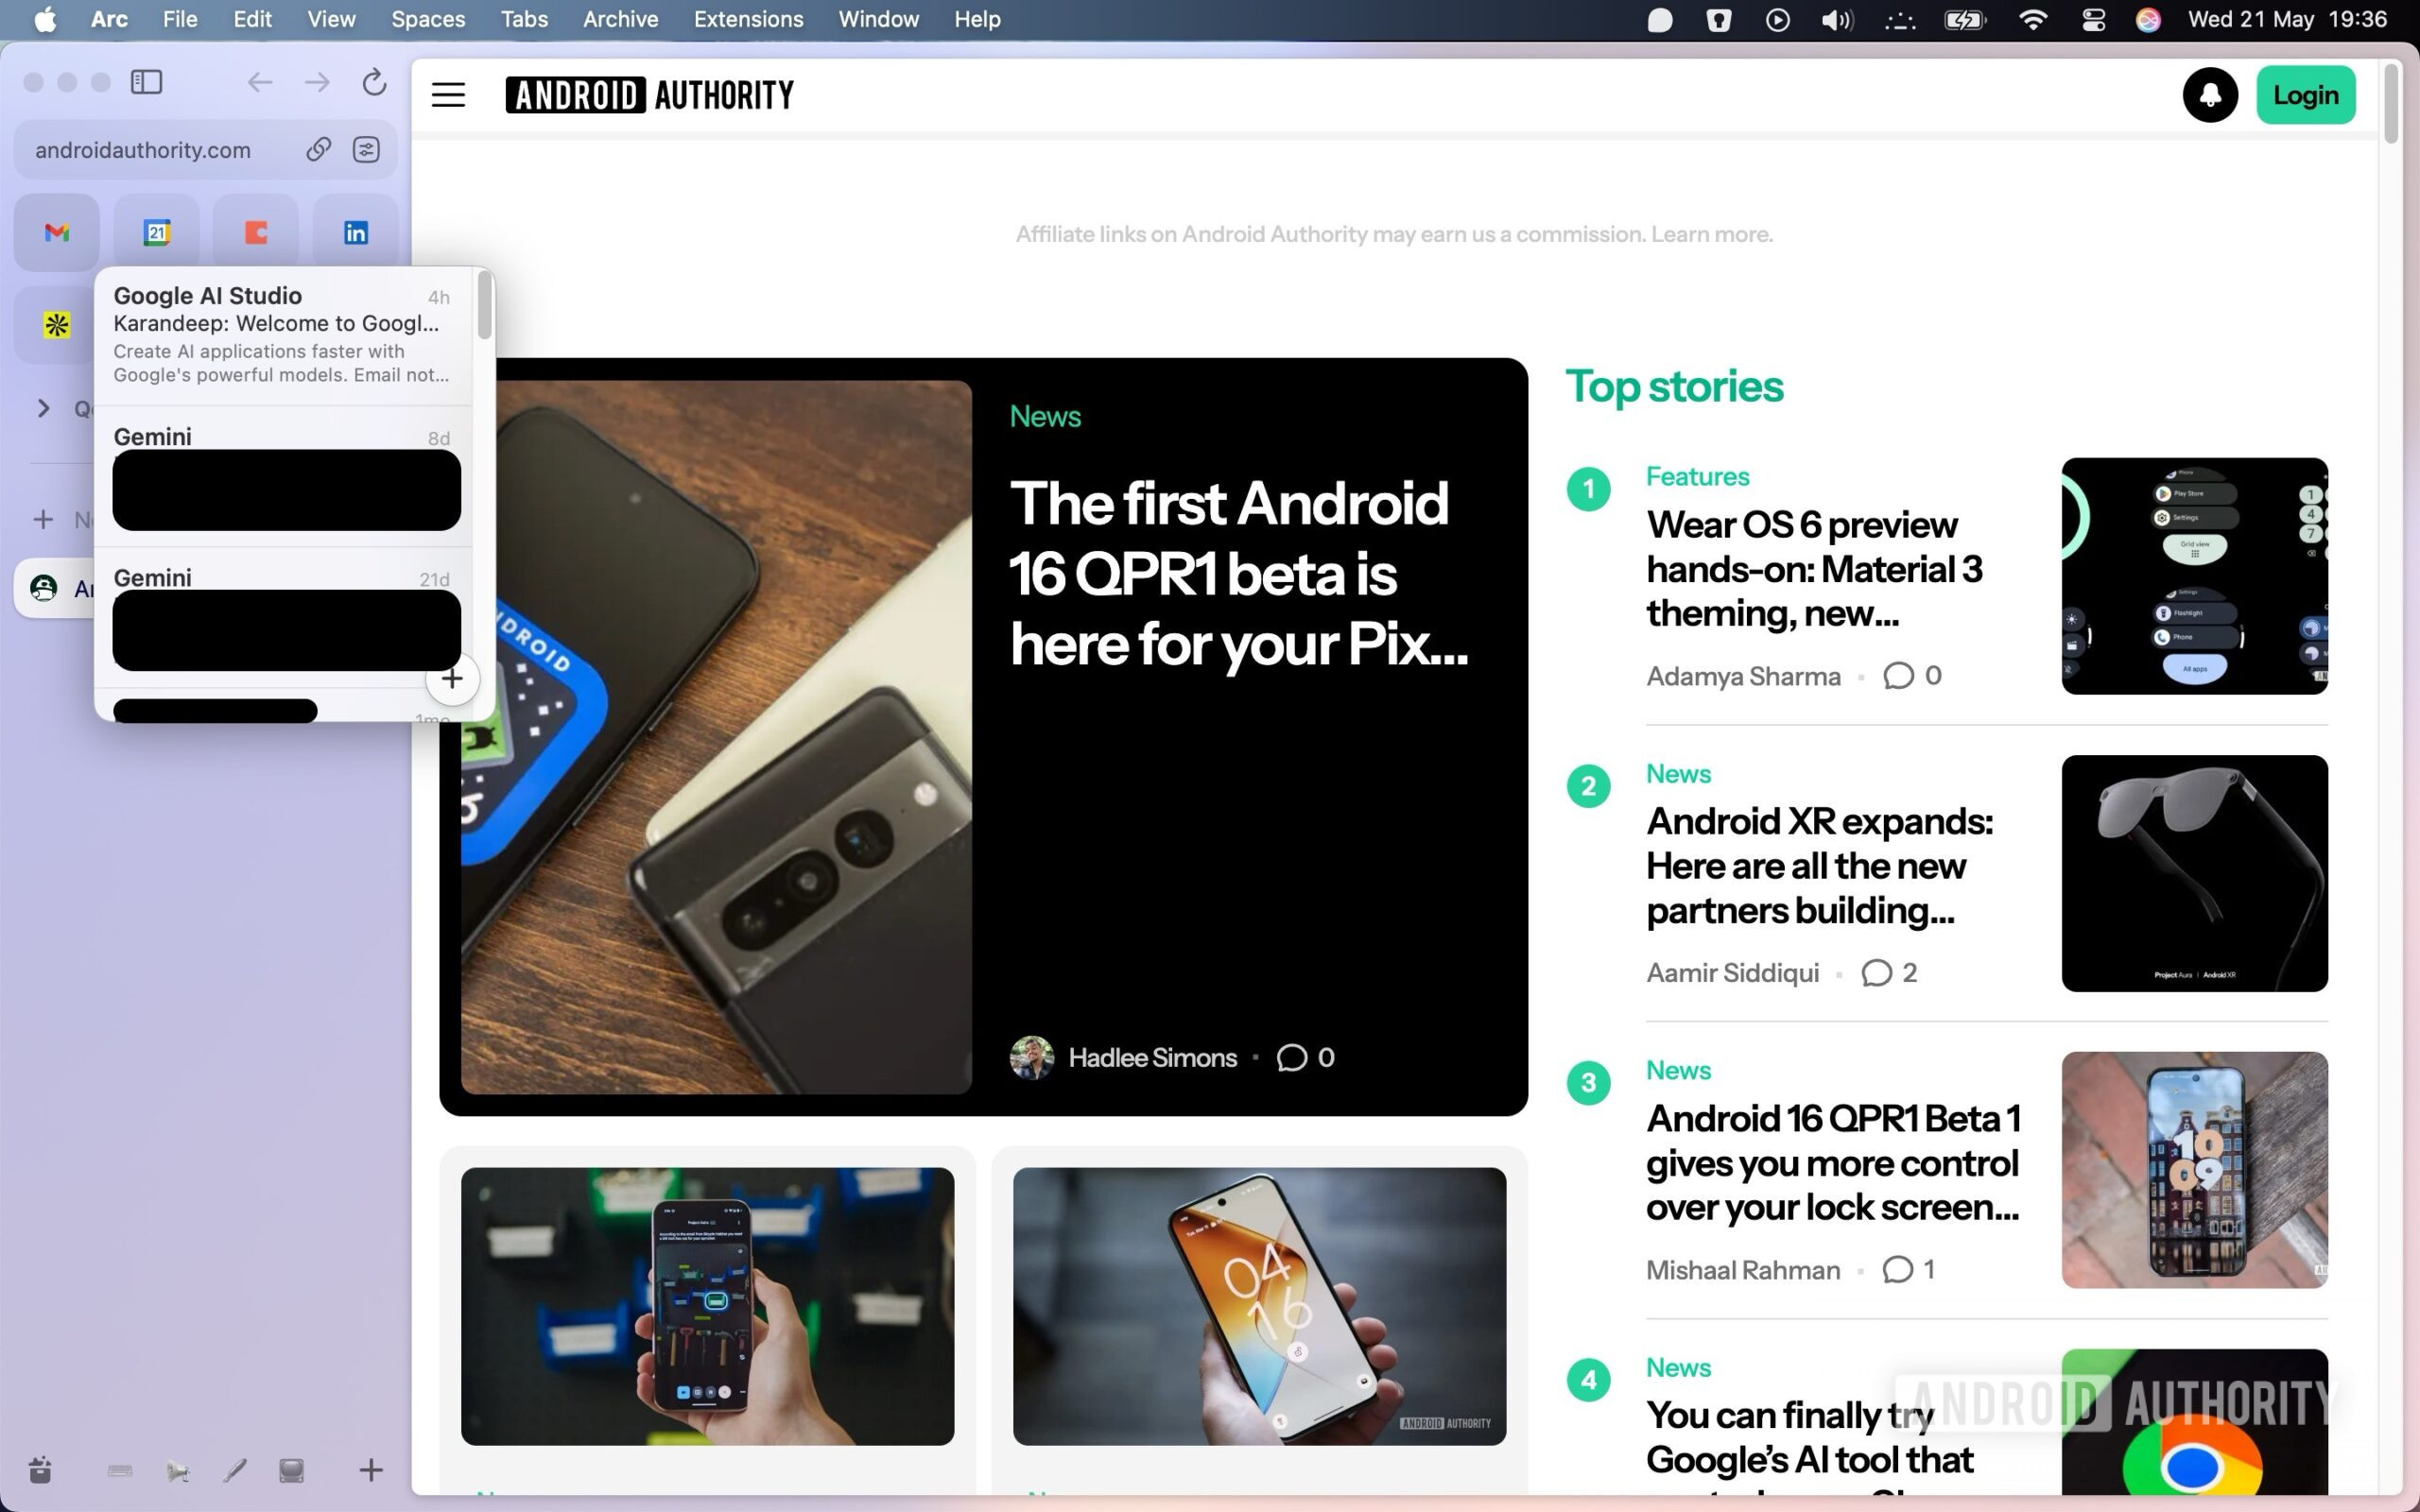Click the green Login button

coord(2305,95)
